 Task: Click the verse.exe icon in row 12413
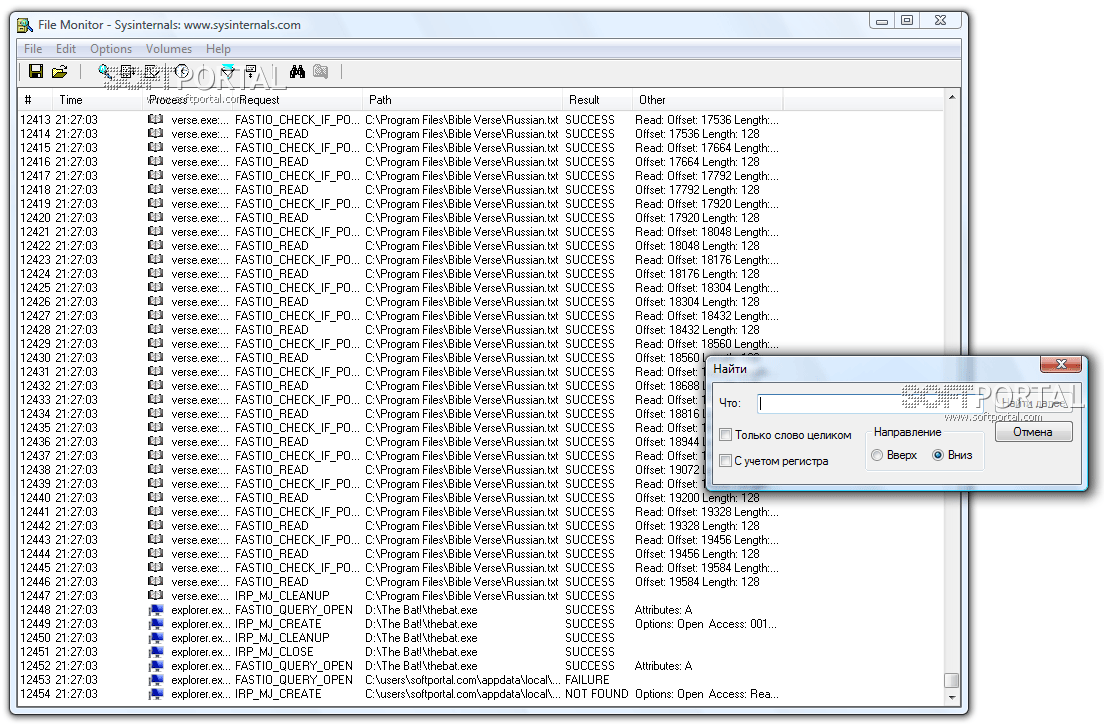[156, 120]
